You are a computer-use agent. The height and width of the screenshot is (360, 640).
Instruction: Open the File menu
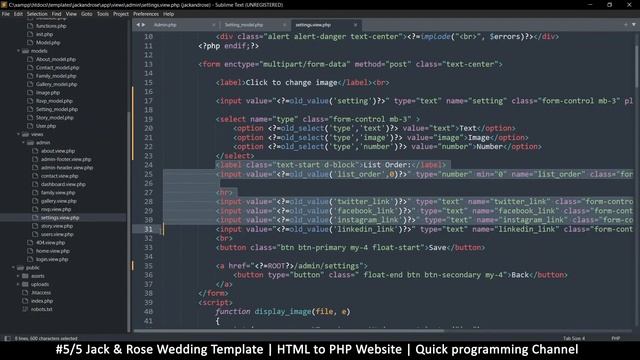[6, 14]
